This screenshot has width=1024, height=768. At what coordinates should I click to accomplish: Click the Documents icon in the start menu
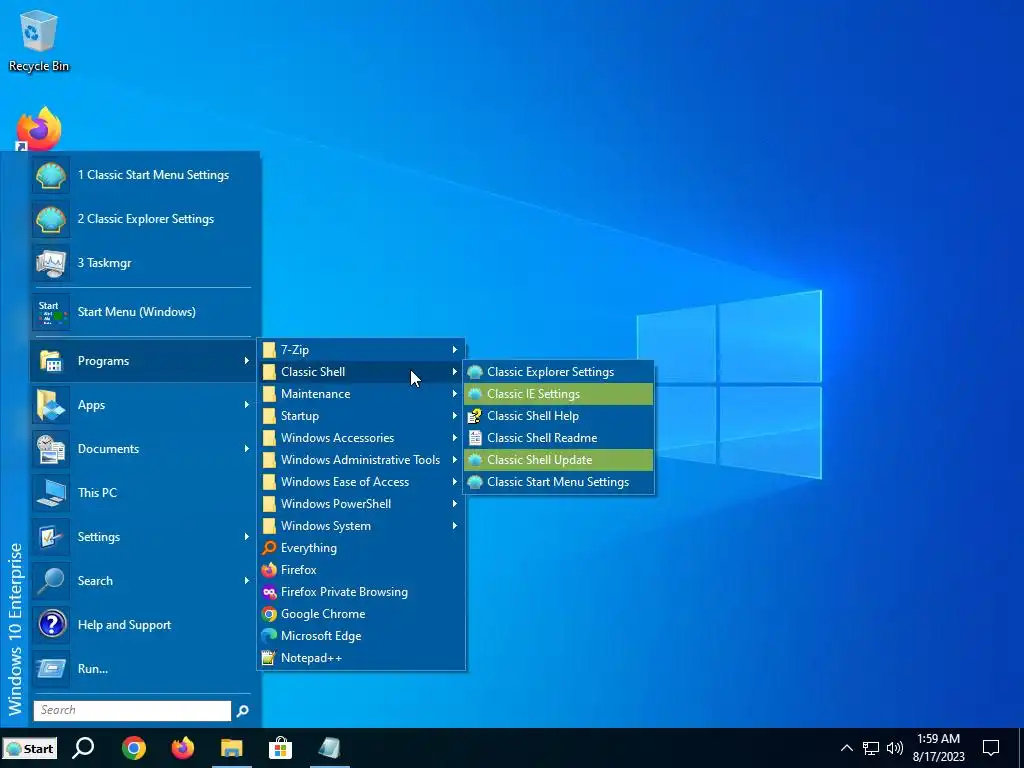pyautogui.click(x=51, y=449)
